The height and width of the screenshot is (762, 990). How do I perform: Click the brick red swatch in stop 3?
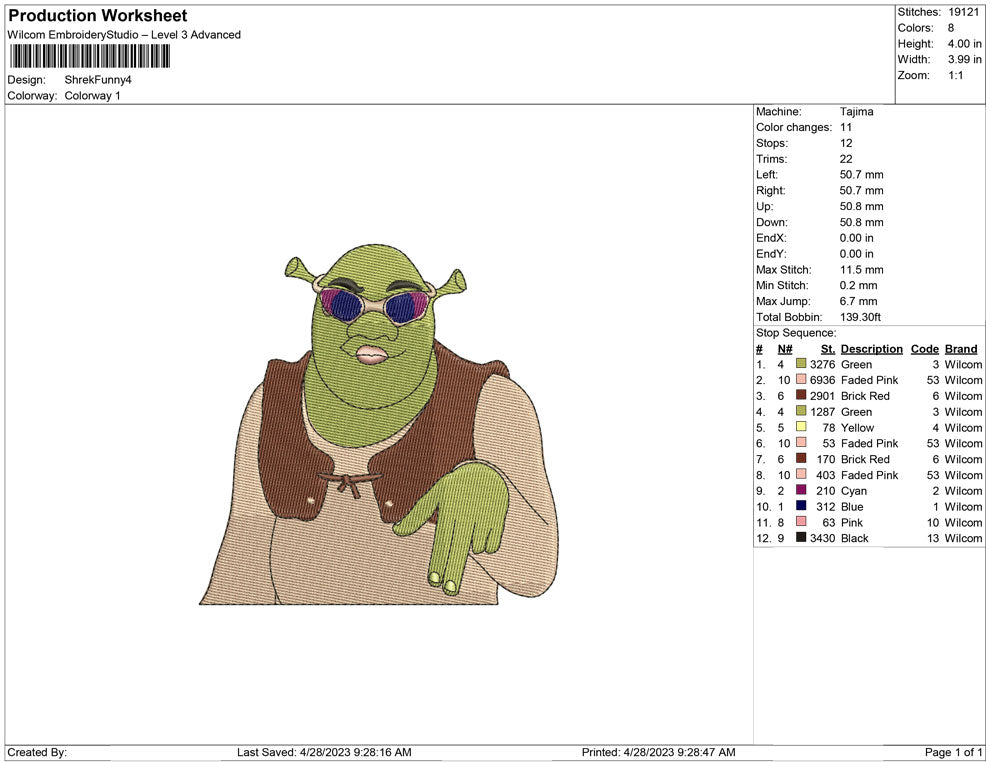801,395
